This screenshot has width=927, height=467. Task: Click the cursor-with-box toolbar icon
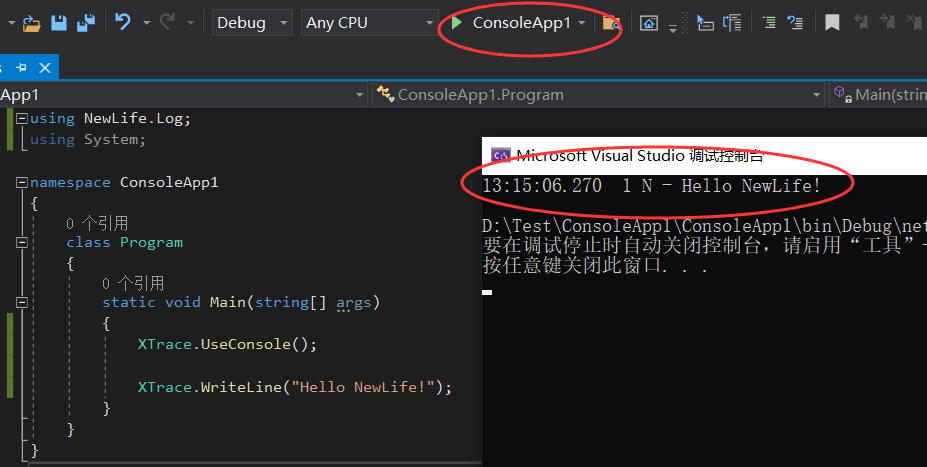pos(705,23)
